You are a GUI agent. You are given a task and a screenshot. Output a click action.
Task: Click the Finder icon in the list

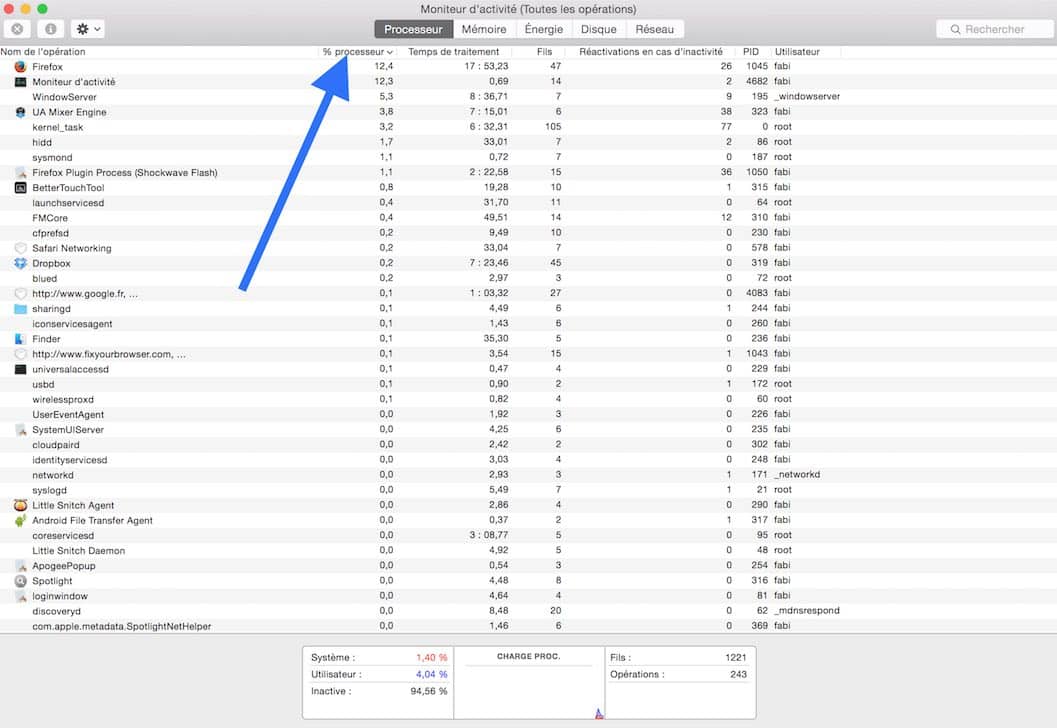click(x=20, y=339)
